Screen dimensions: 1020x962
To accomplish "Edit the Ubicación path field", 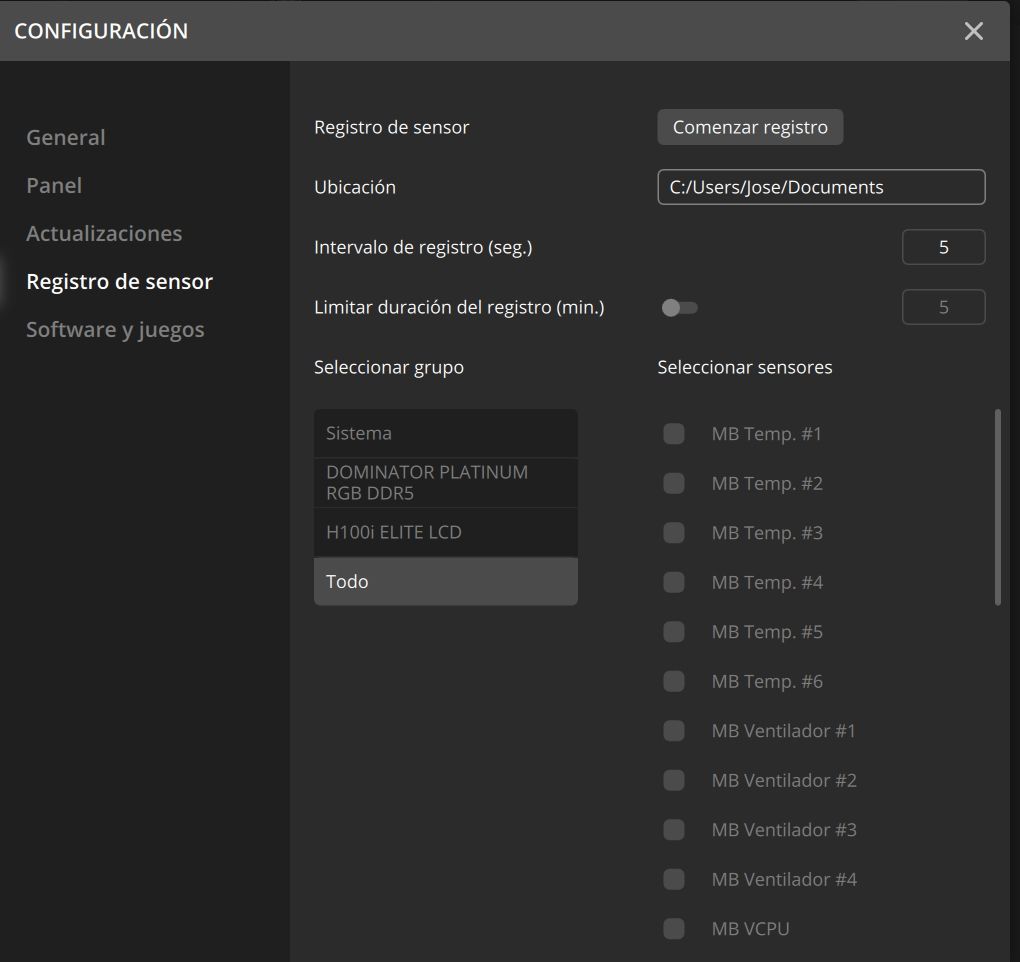I will tap(821, 187).
